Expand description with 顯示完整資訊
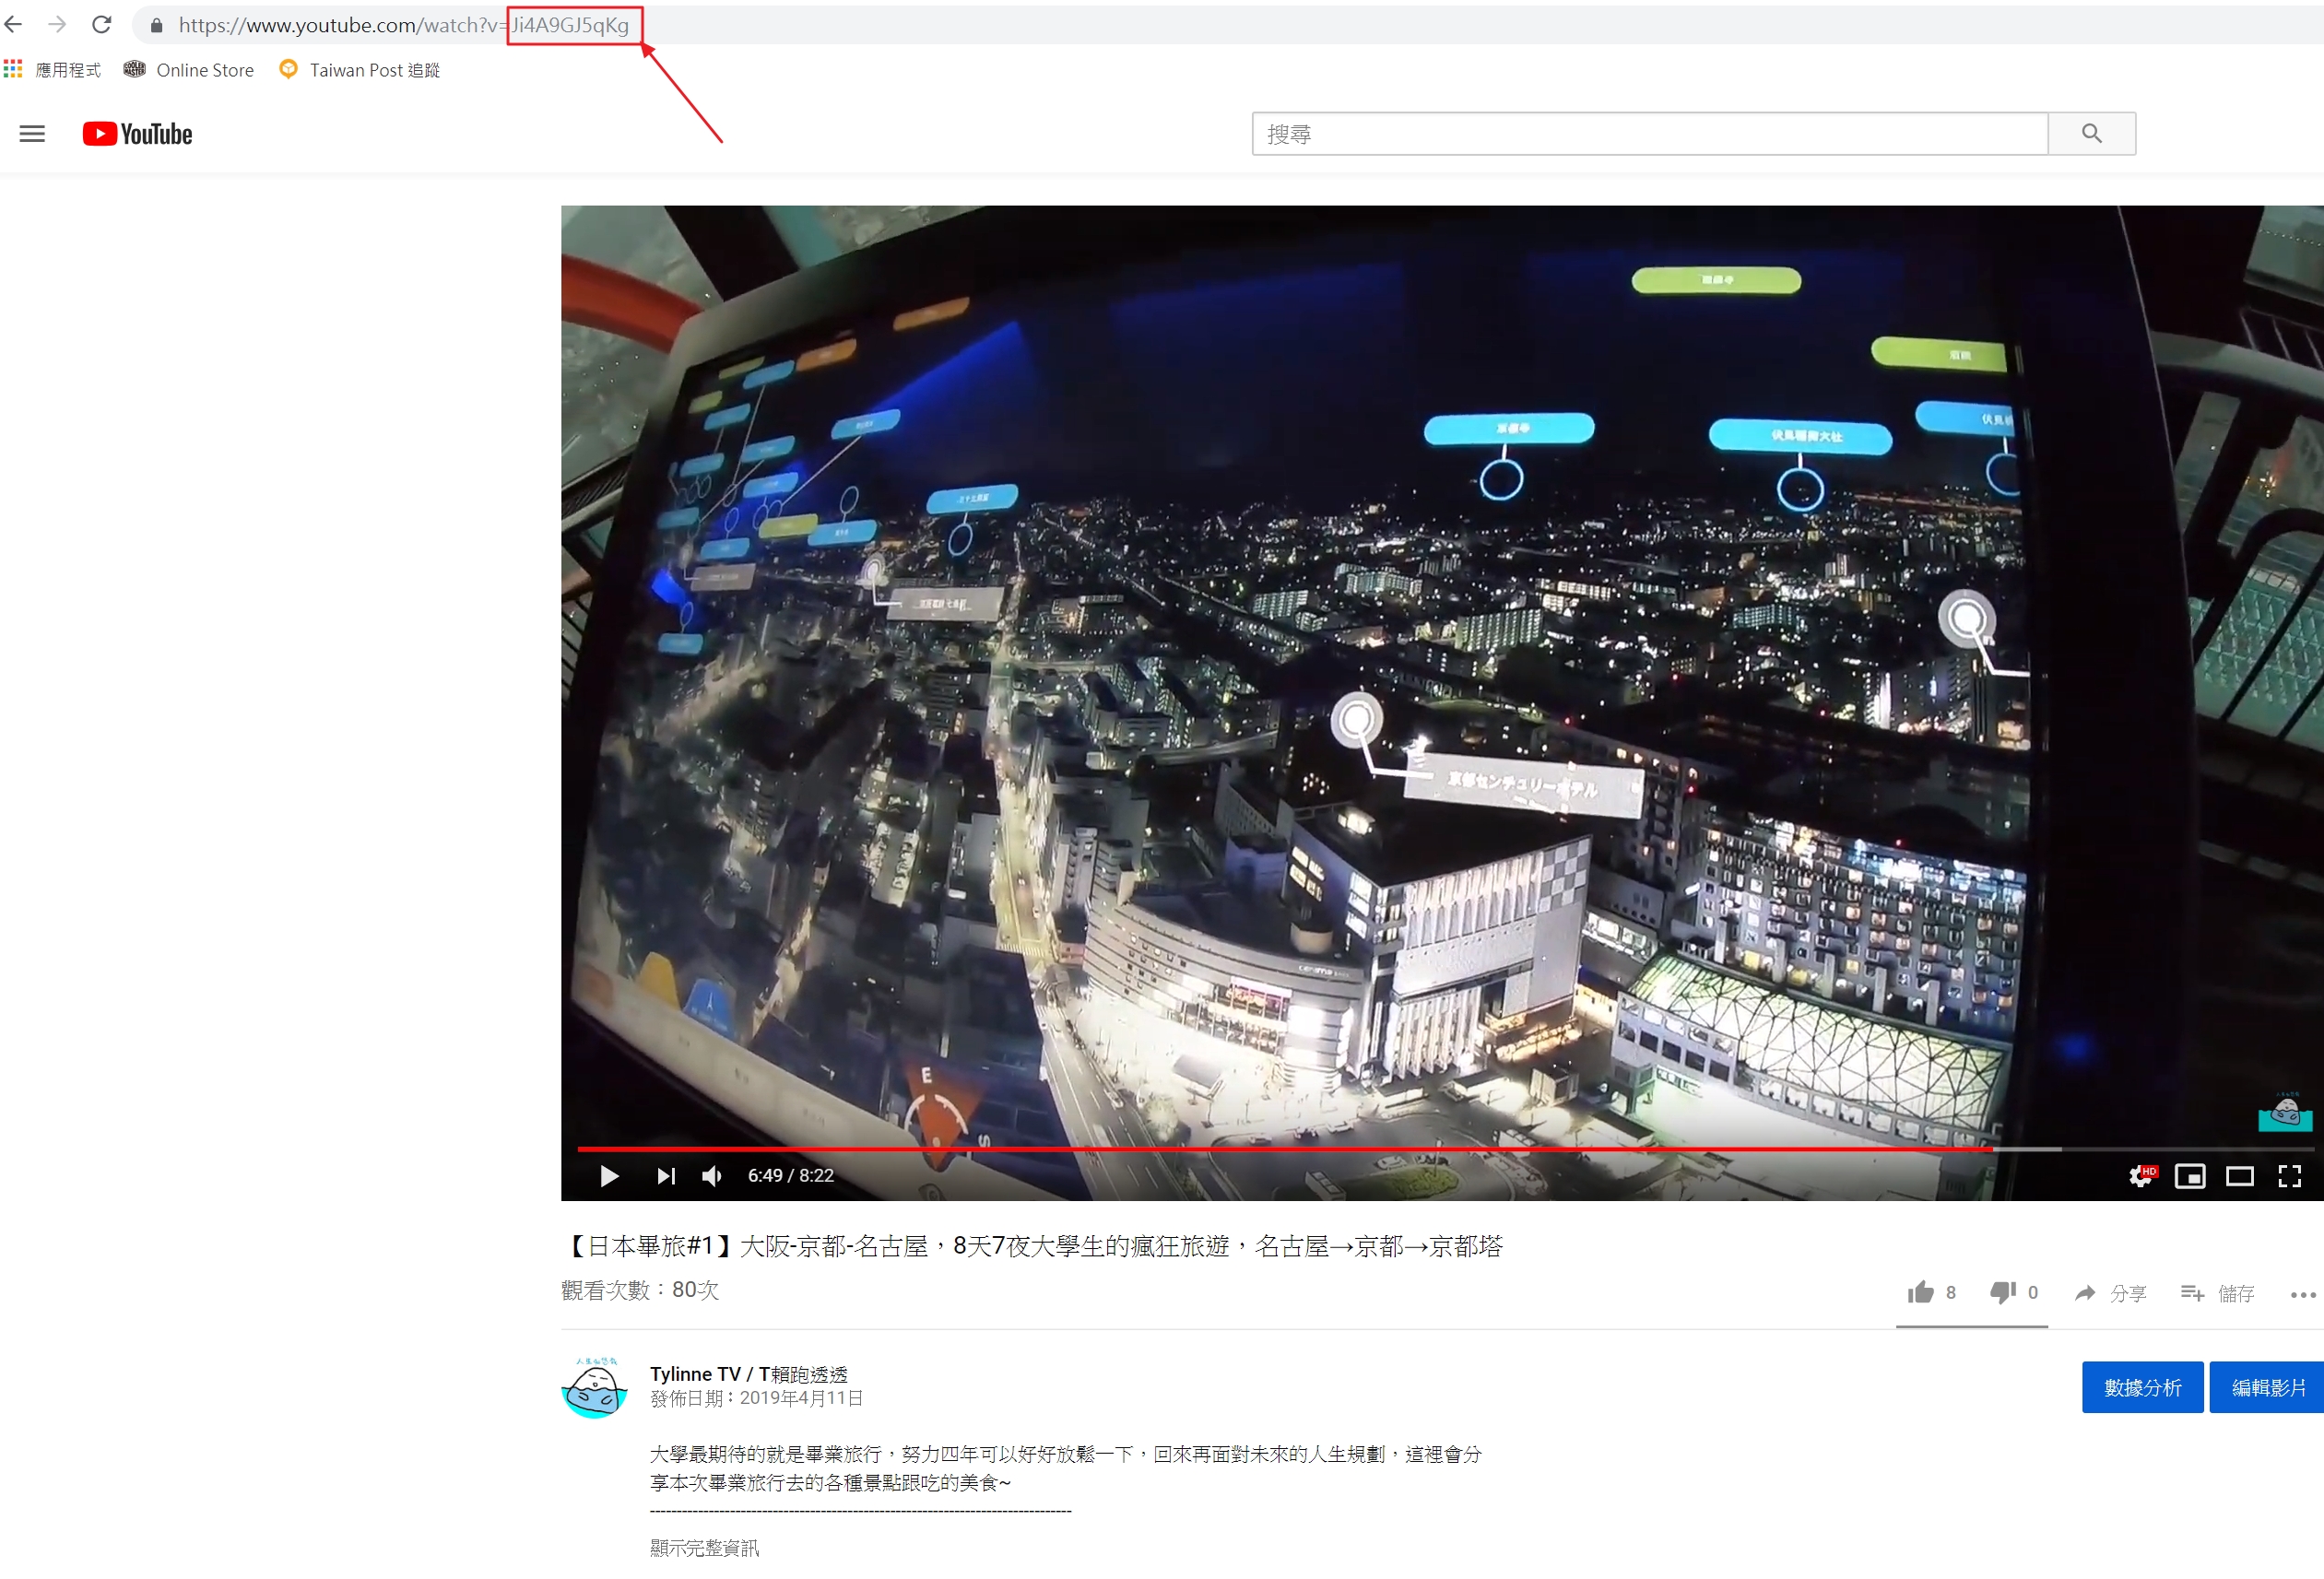This screenshot has height=1579, width=2324. 704,1548
